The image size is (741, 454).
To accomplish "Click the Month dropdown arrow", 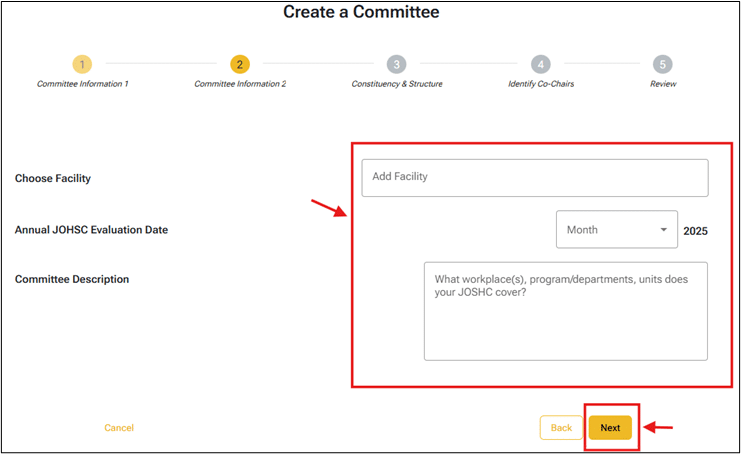I will point(663,230).
